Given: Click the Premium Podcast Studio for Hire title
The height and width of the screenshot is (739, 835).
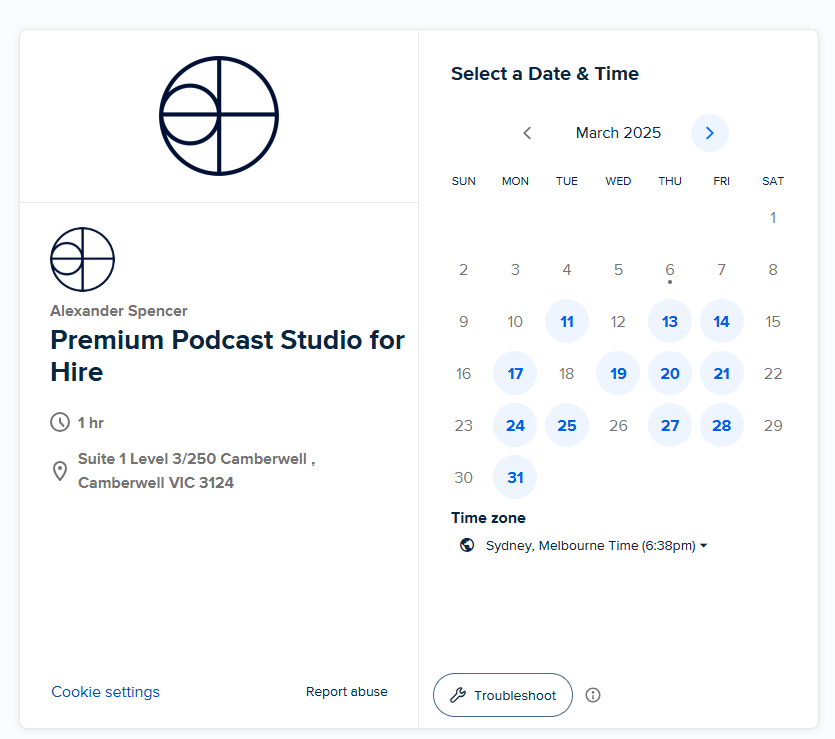Looking at the screenshot, I should [227, 356].
